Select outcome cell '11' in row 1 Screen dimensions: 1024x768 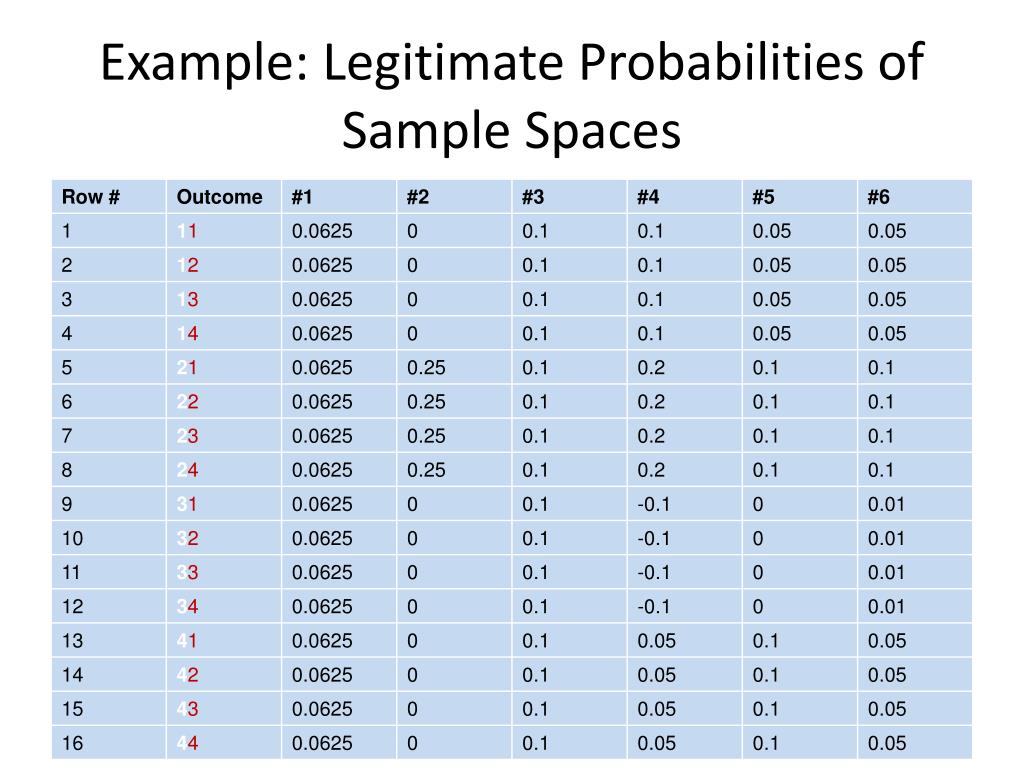pos(187,232)
